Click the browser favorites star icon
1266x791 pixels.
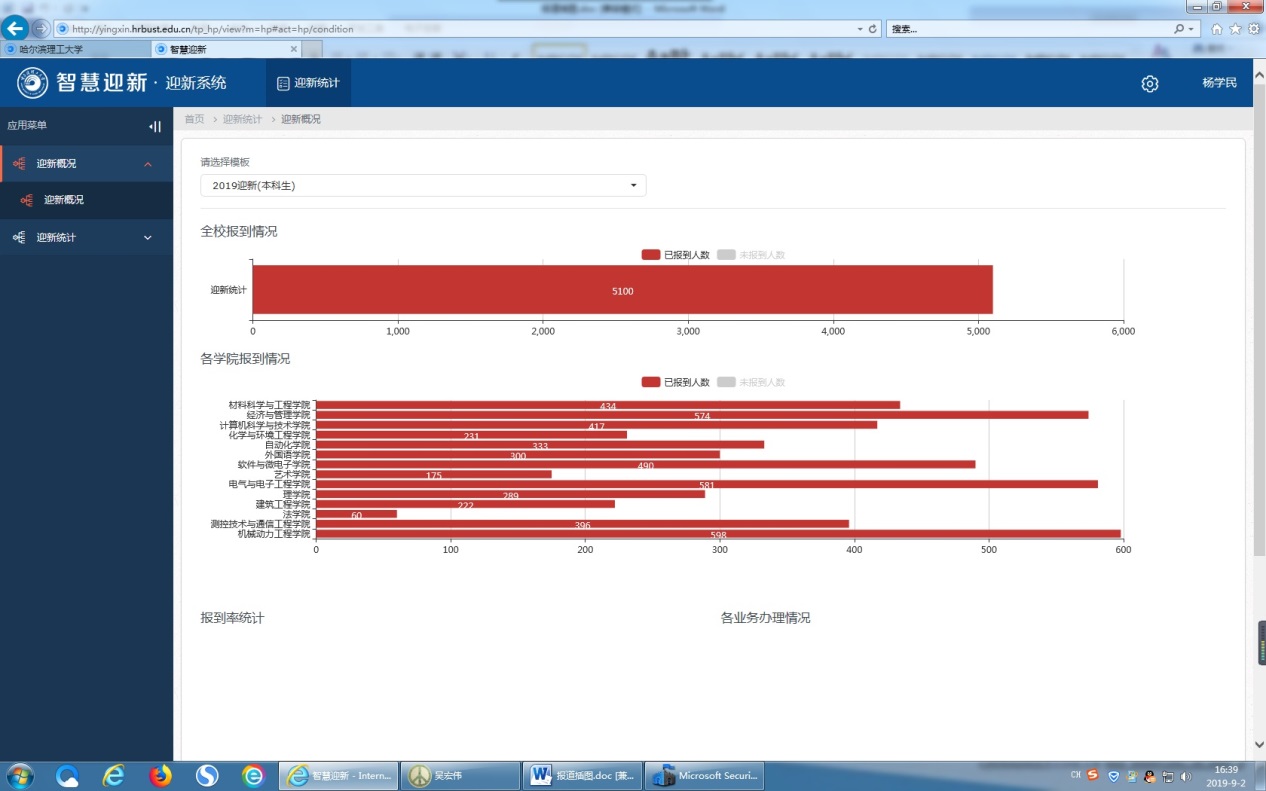tap(1235, 29)
